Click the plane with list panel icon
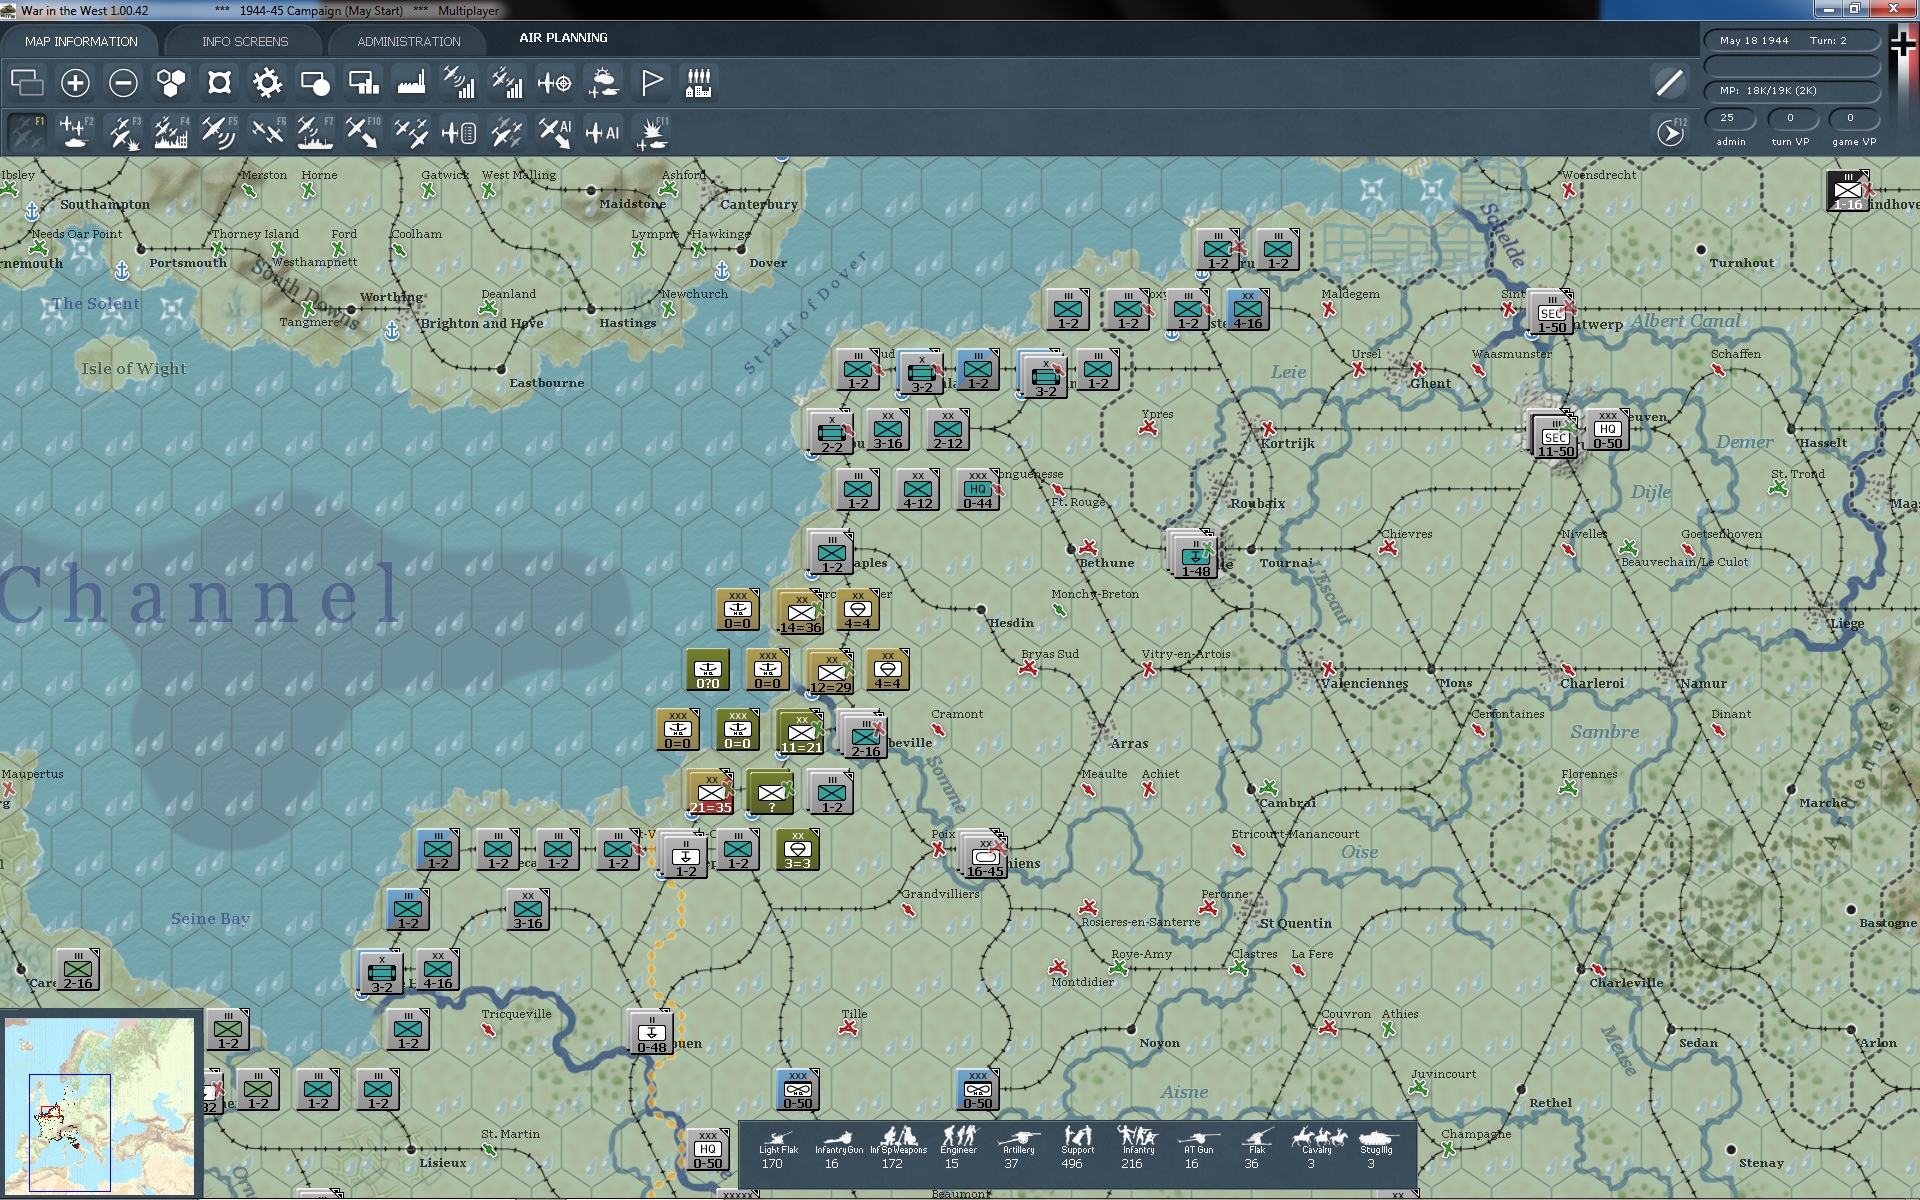This screenshot has height=1200, width=1920. point(459,132)
